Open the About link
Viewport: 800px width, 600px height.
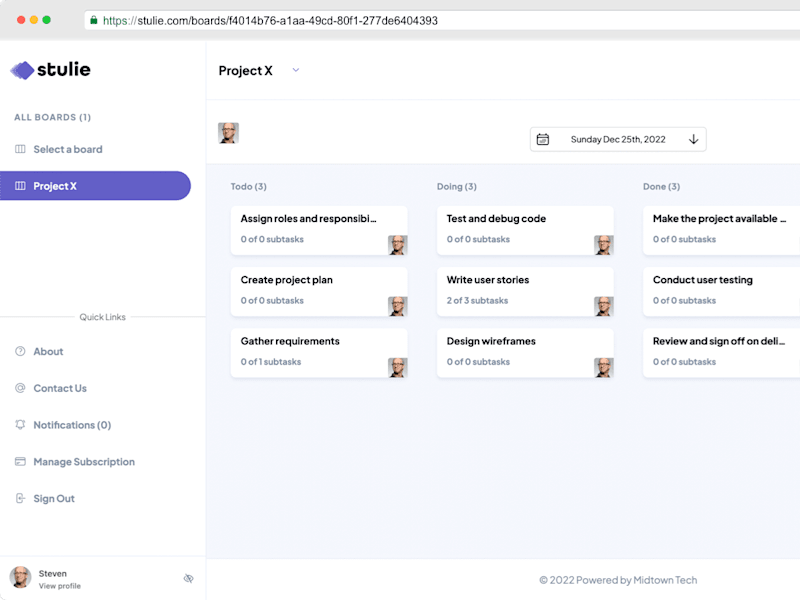48,351
